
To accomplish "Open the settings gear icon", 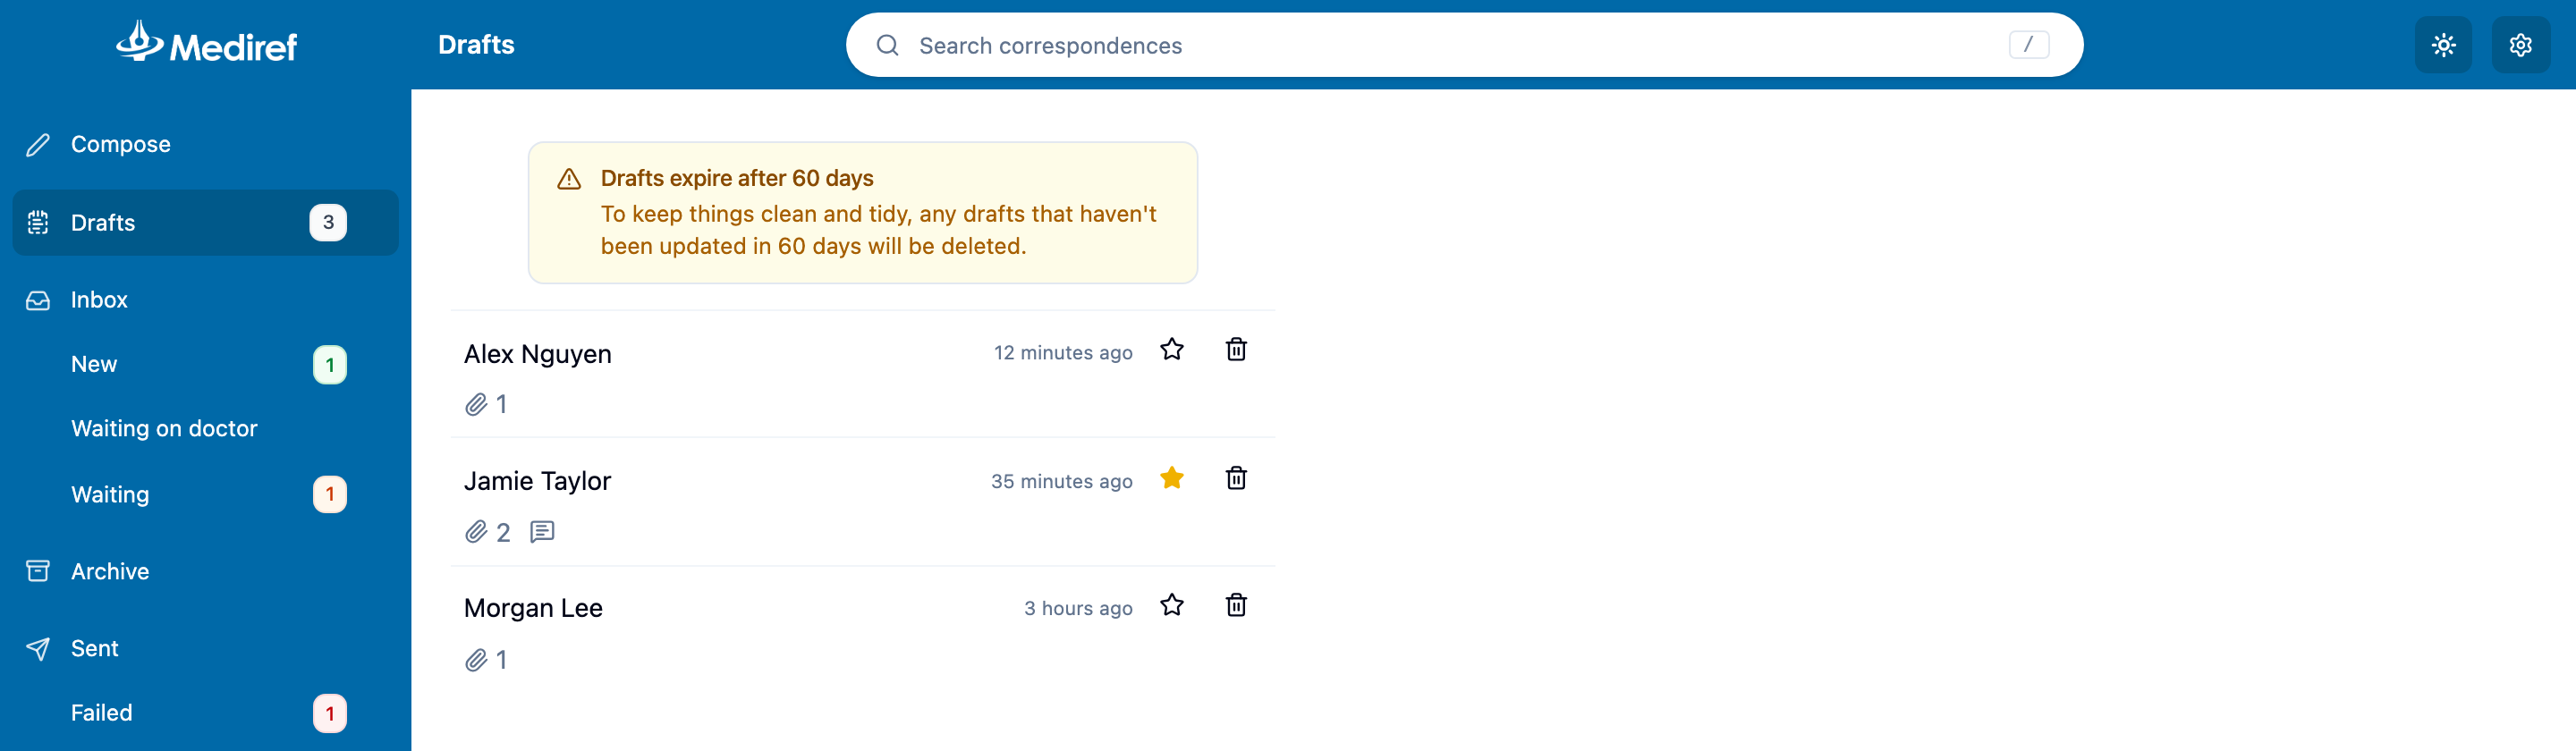I will pyautogui.click(x=2520, y=45).
